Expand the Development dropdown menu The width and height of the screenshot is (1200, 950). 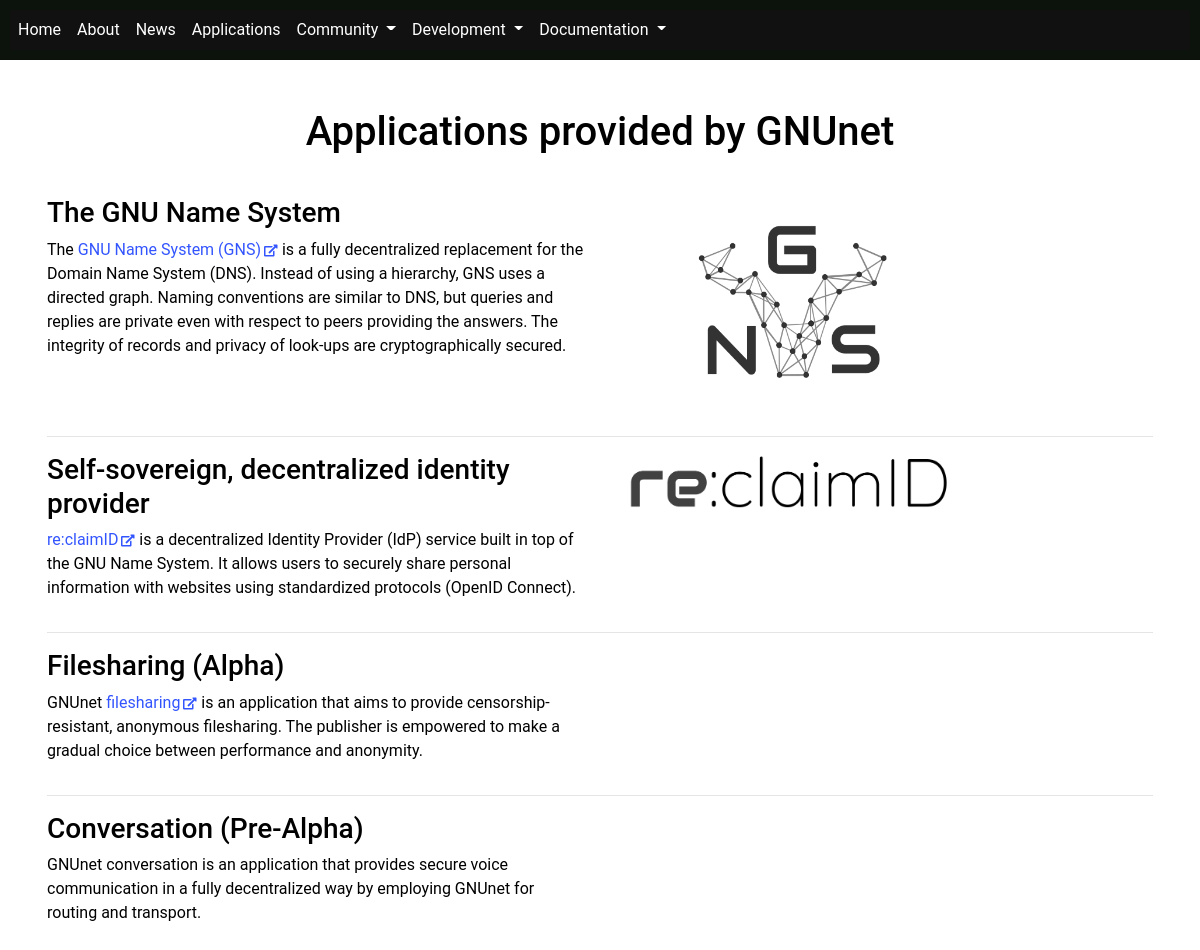tap(467, 30)
